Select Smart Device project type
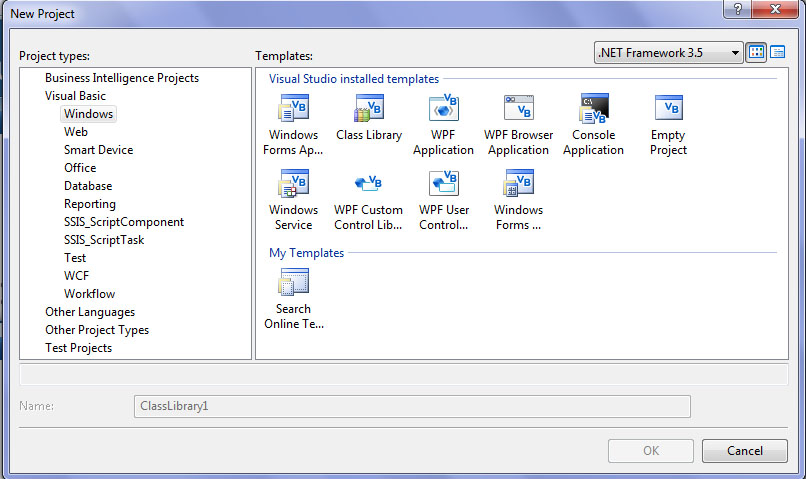The image size is (806, 479). pyautogui.click(x=99, y=150)
